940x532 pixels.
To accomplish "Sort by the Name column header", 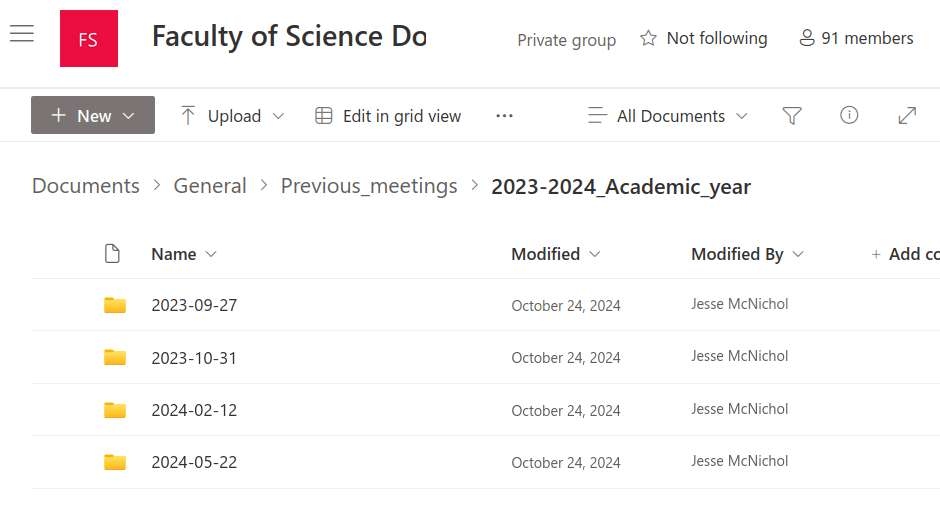I will [x=174, y=254].
